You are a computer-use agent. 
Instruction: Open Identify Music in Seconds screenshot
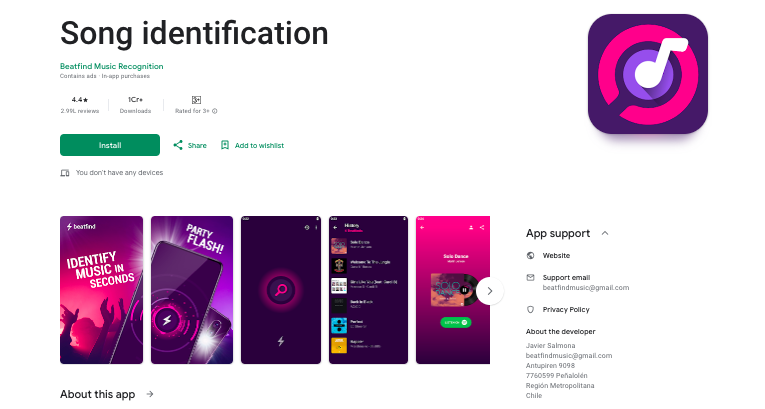point(101,290)
